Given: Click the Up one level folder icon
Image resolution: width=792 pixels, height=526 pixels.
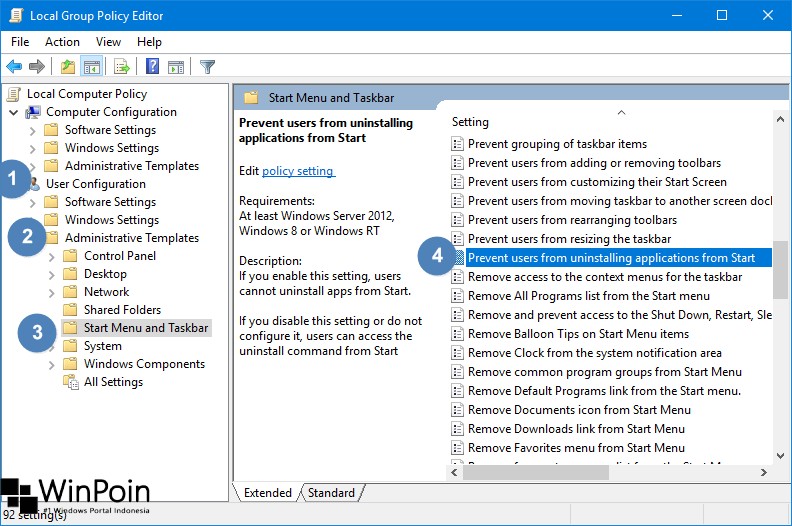Looking at the screenshot, I should coord(67,66).
